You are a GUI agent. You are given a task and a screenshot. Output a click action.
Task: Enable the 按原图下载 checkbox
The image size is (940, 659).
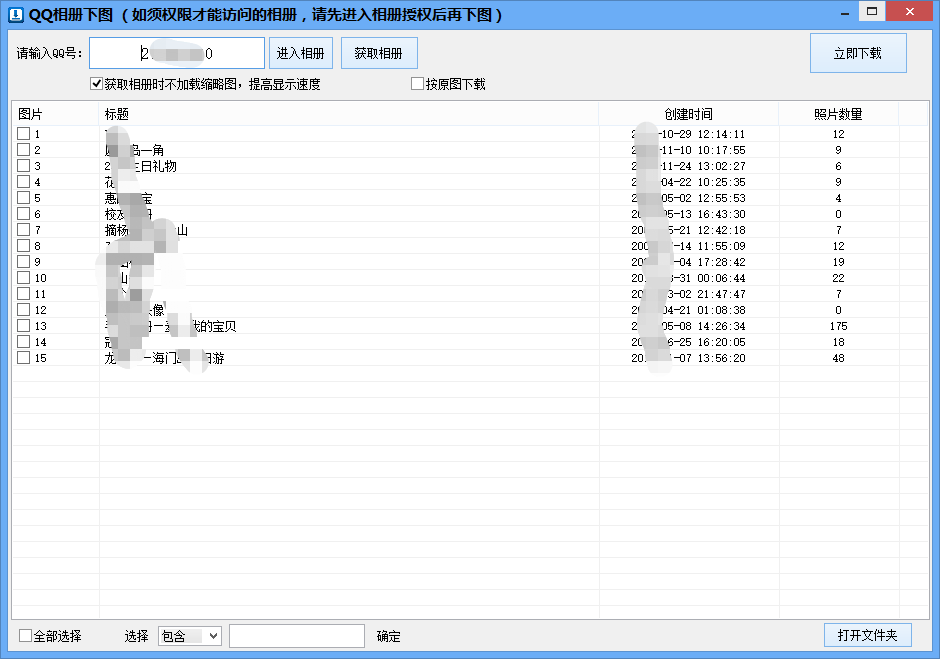click(x=417, y=83)
